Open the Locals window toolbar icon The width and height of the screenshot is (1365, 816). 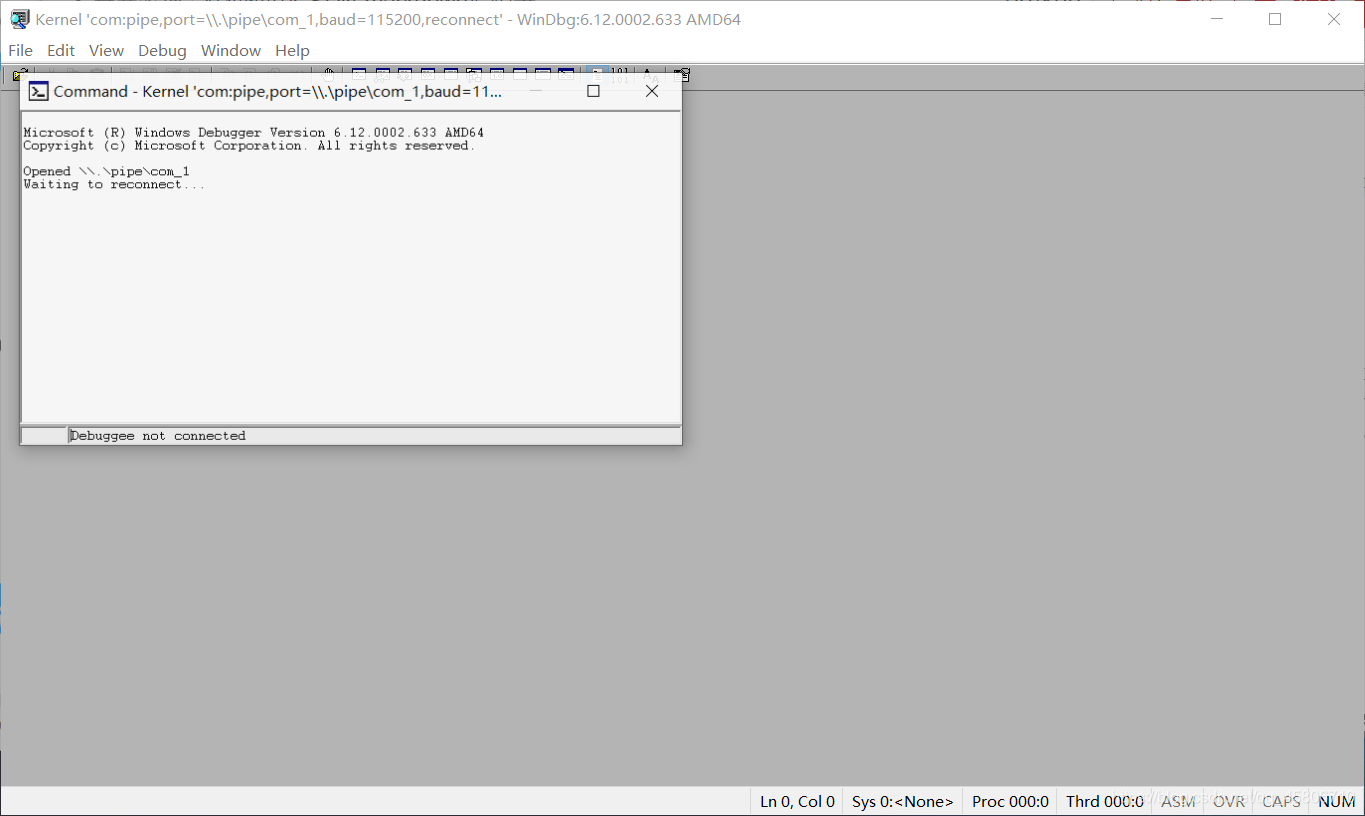[x=405, y=74]
